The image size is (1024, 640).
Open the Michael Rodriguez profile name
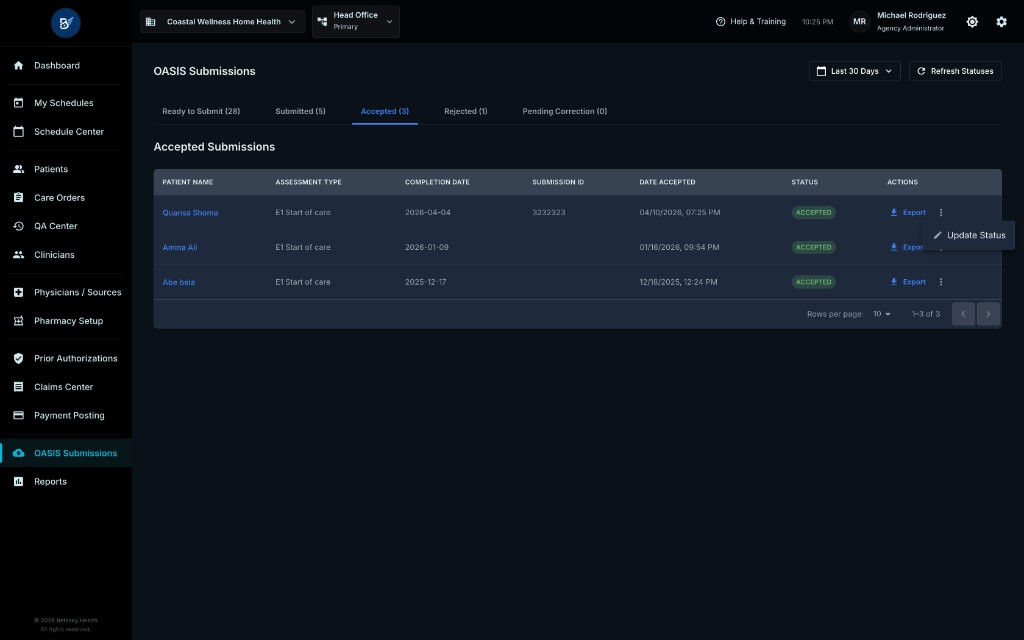[911, 15]
